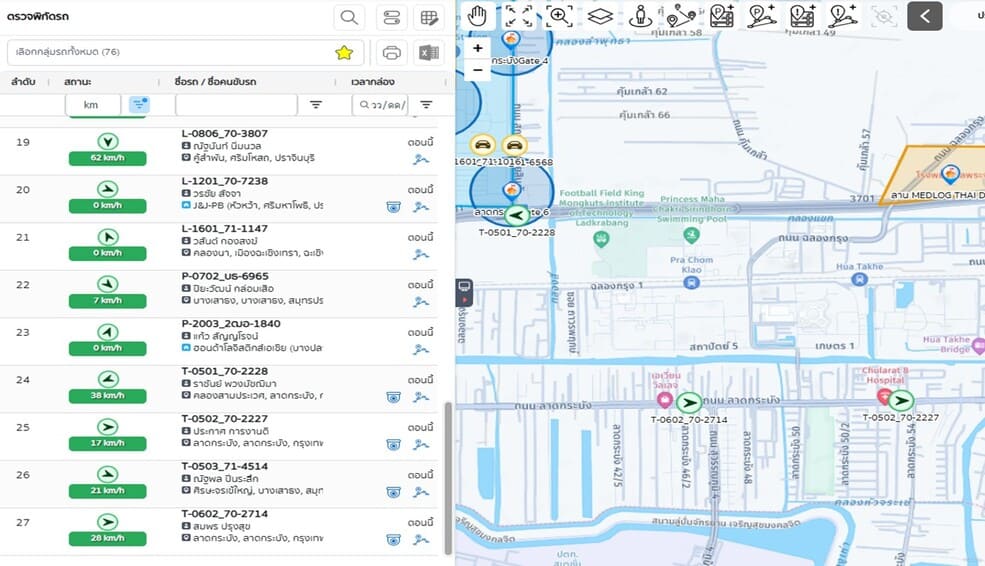Open vehicle name column filter options

point(316,105)
